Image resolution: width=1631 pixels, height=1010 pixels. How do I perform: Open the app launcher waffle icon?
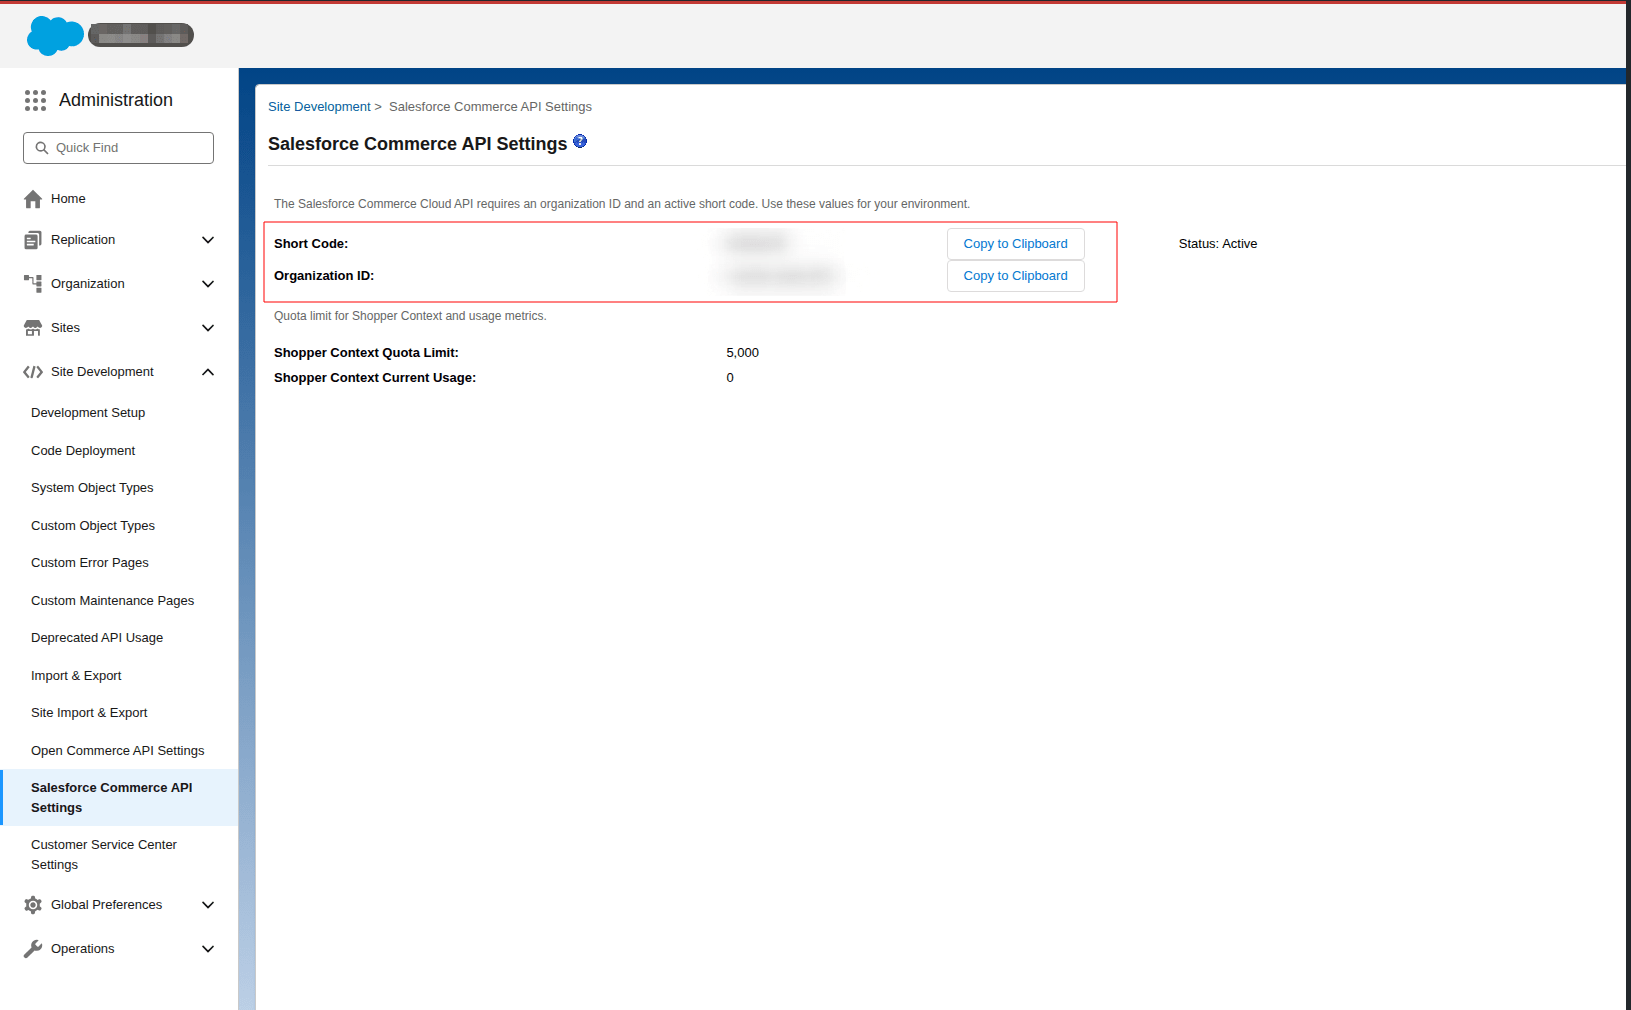pos(35,100)
